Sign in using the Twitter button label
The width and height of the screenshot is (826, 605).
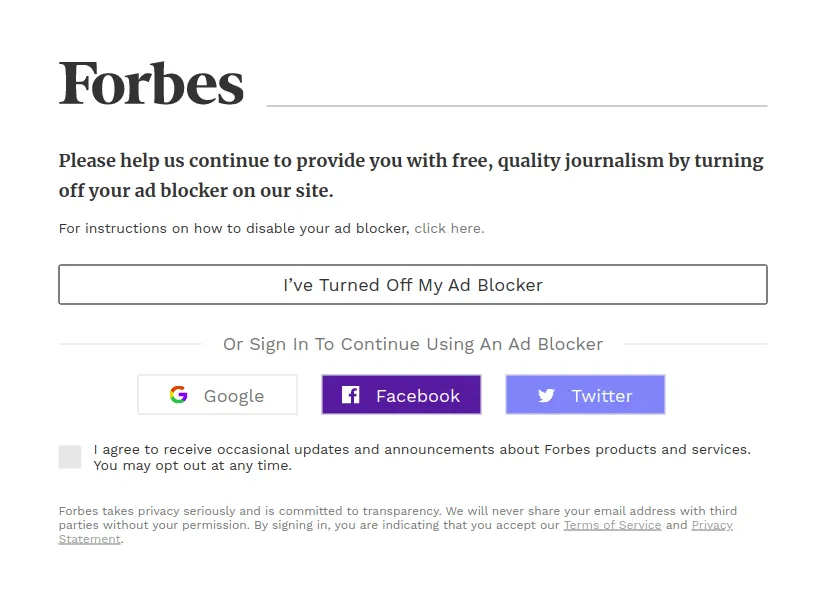[x=602, y=396]
